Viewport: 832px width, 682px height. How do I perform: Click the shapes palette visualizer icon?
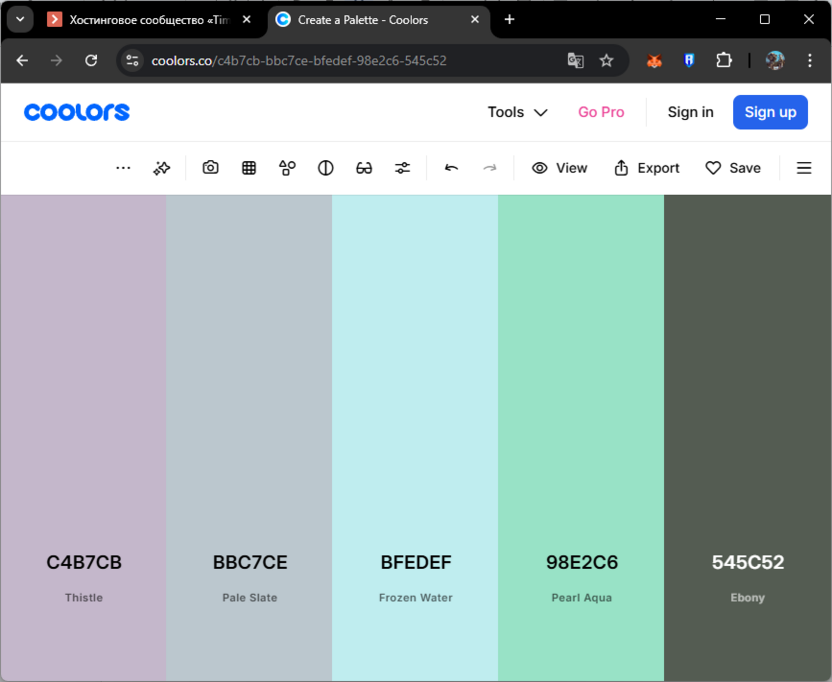(x=287, y=168)
